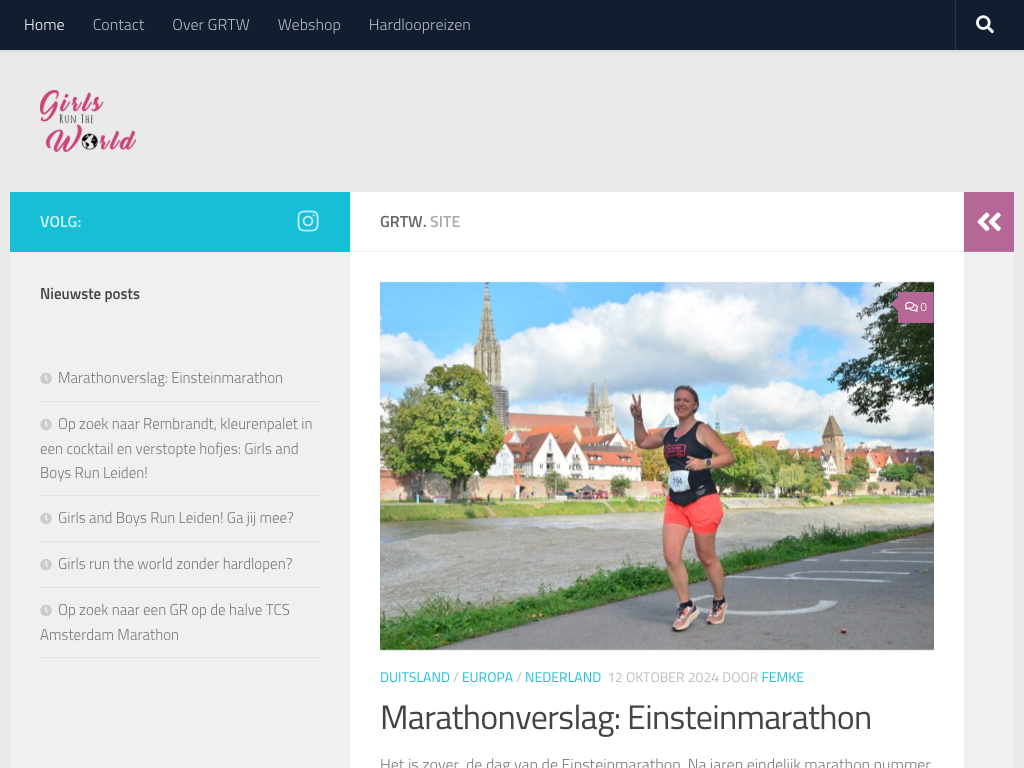Filter by the Nederland category
The image size is (1024, 768).
click(x=563, y=677)
